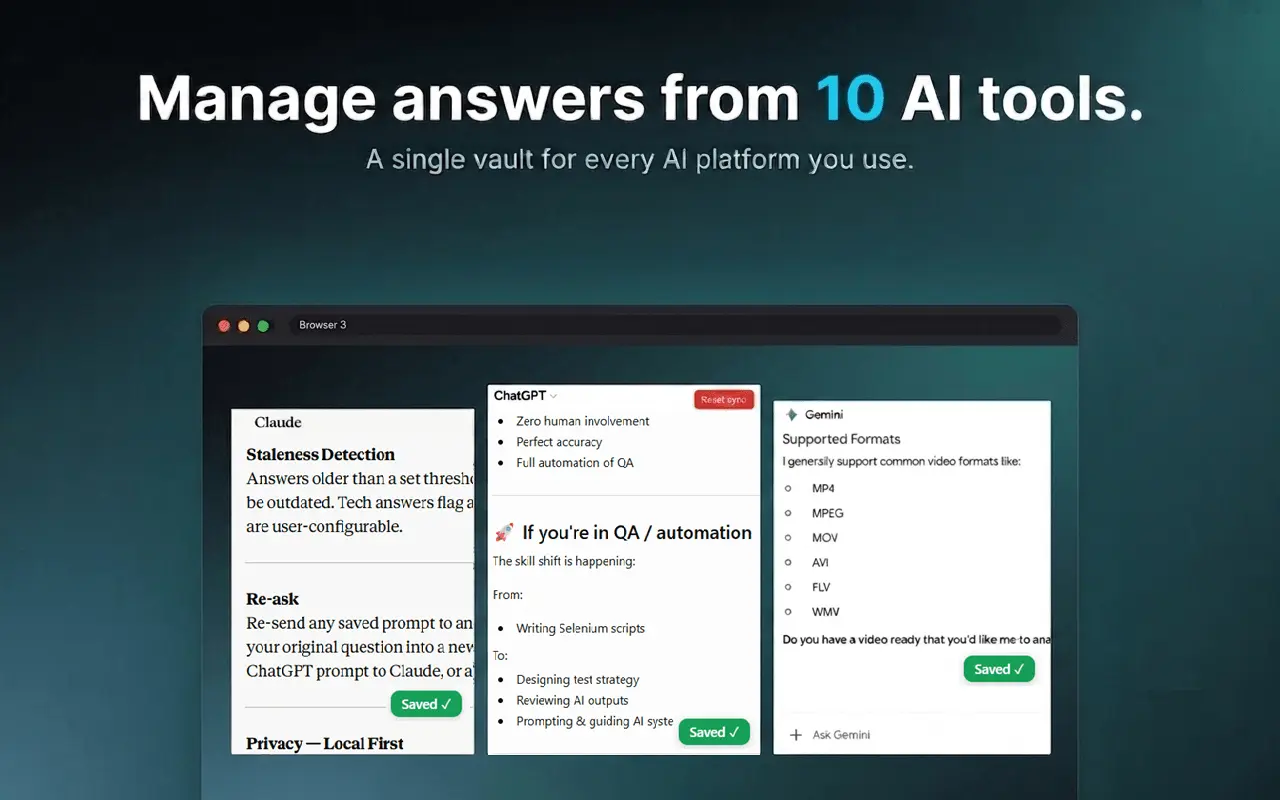Click the Claude panel title

pos(278,423)
